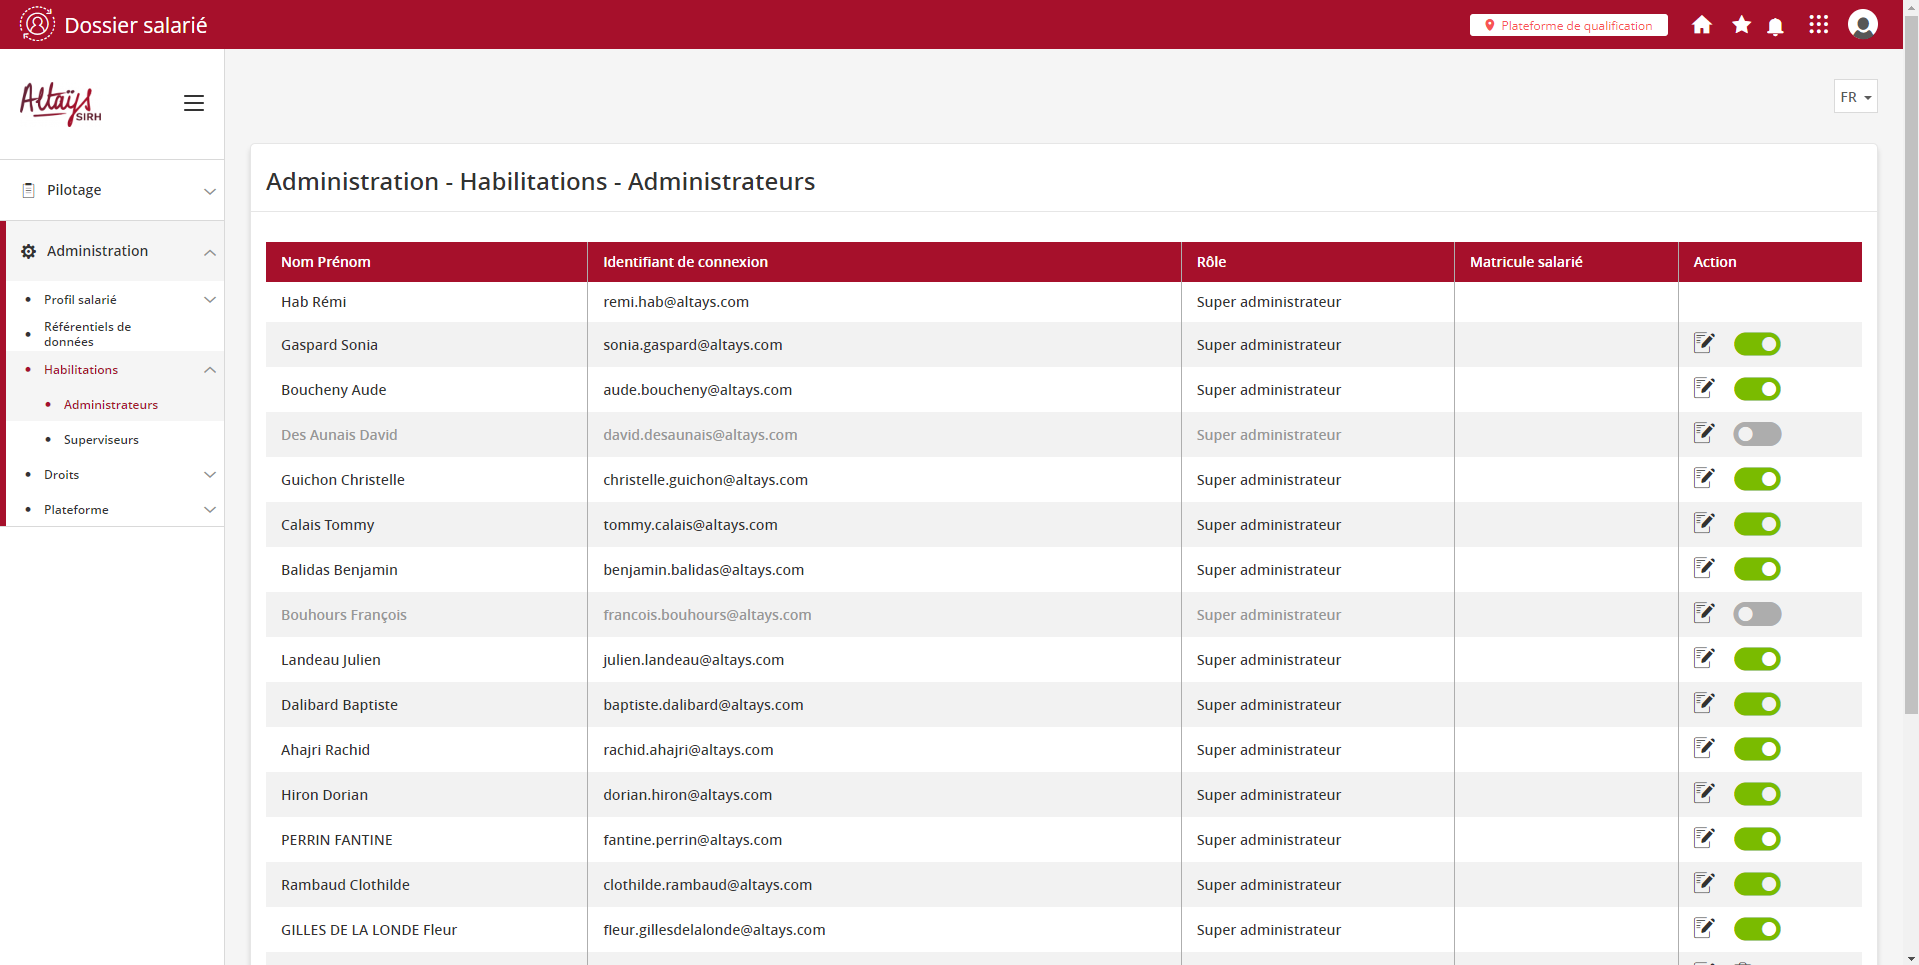Edit Gaspard Sonia administrator entry
The image size is (1919, 965).
pos(1704,344)
